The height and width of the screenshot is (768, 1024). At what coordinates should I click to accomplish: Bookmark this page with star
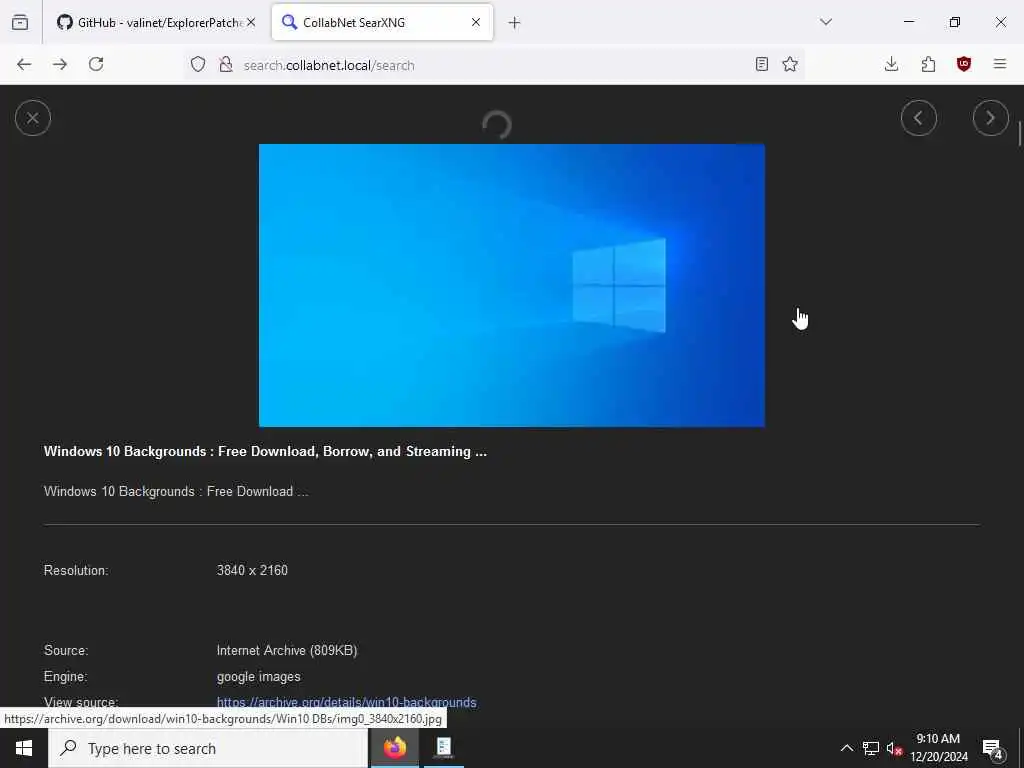tap(790, 64)
